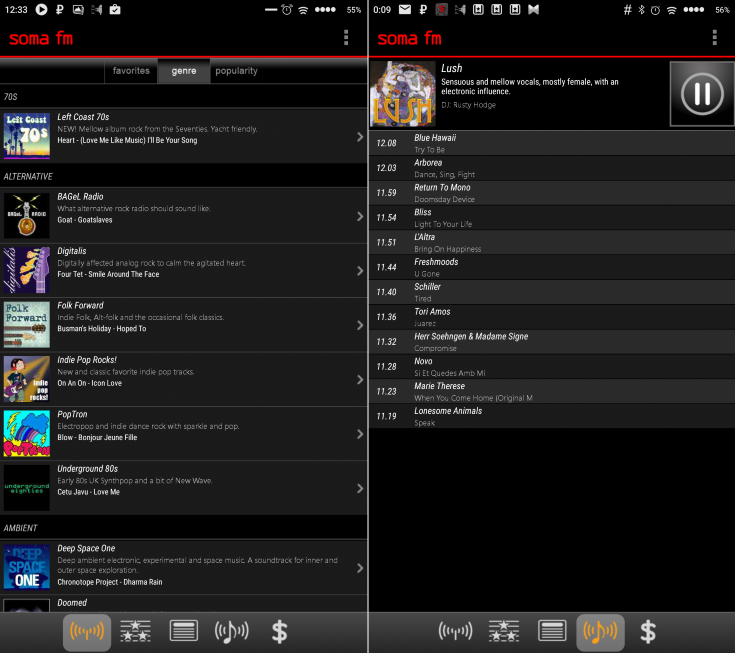Tap Marie Therese track entry
735x653 pixels.
pyautogui.click(x=552, y=391)
